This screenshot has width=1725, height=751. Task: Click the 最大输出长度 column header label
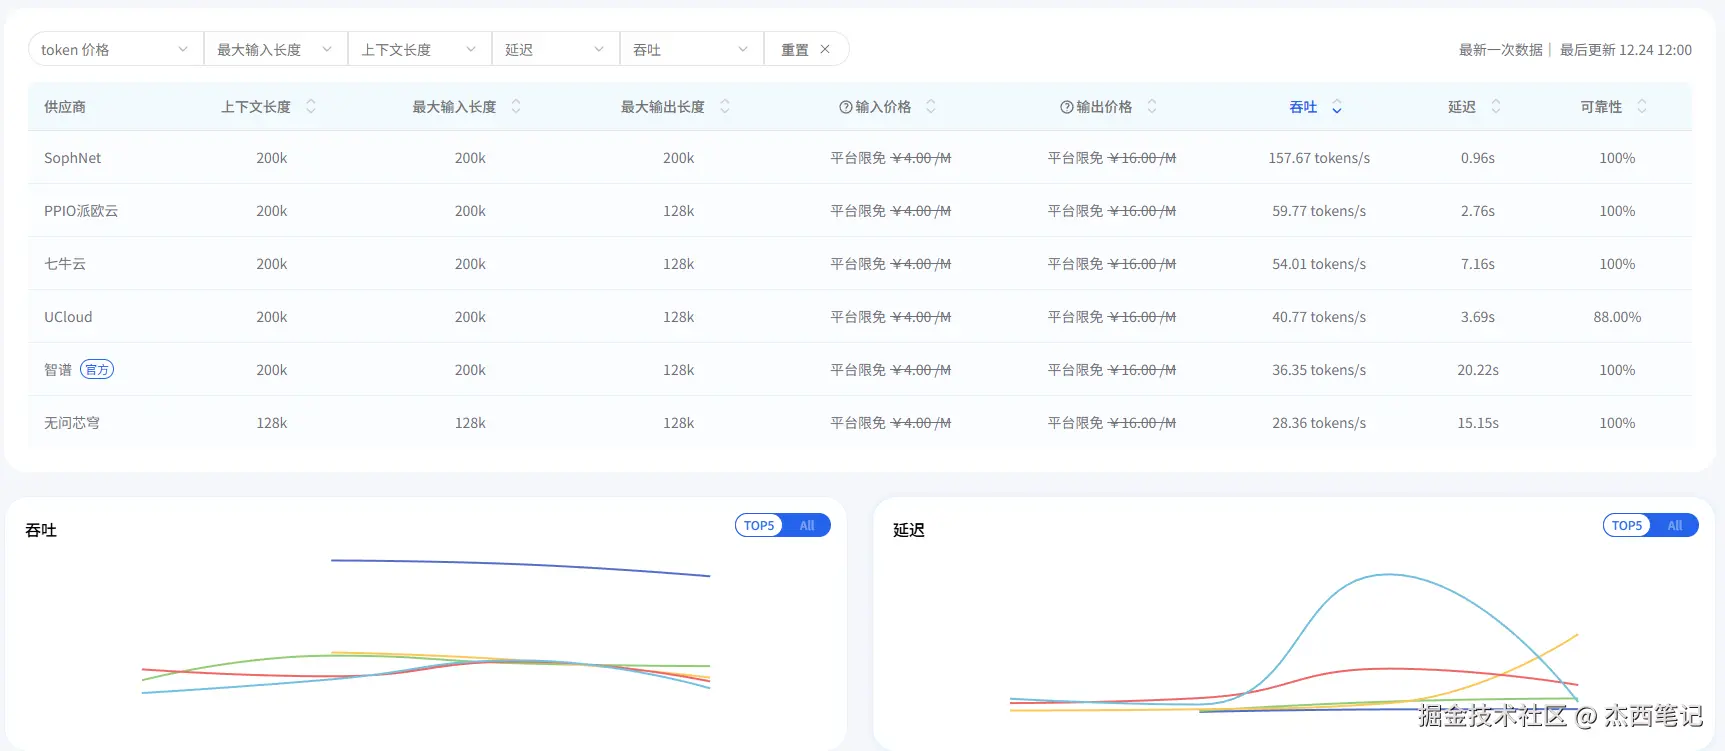pyautogui.click(x=663, y=107)
